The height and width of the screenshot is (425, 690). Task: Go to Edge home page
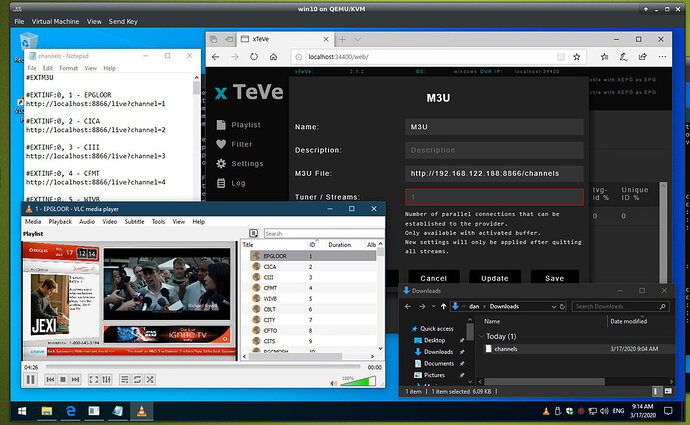click(273, 57)
